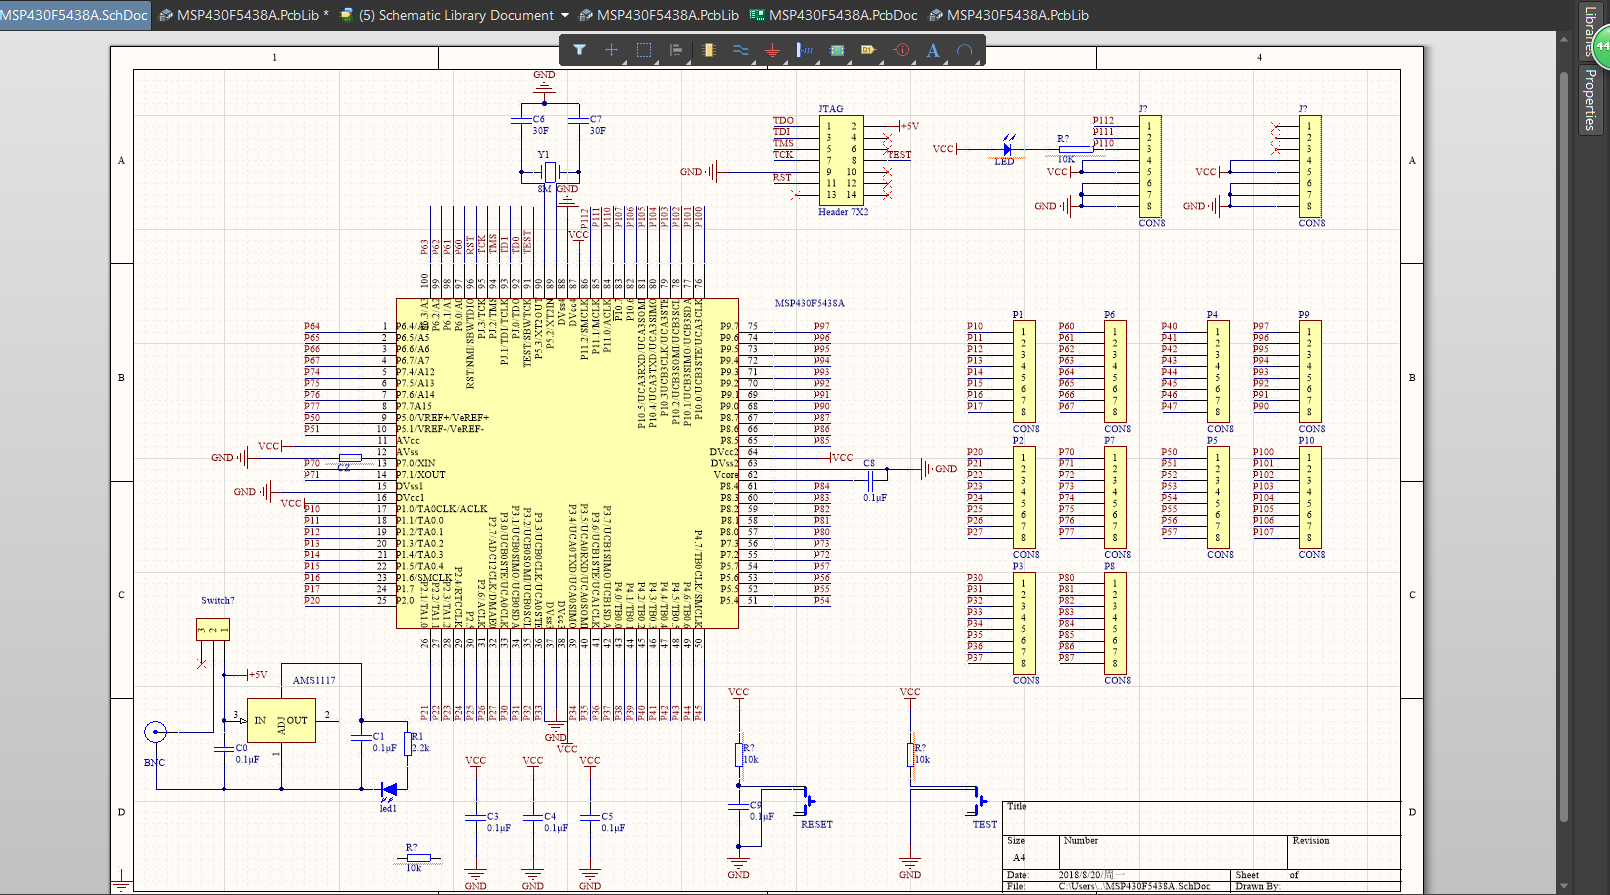
Task: Select capacitor C5 0.1µF
Action: click(590, 816)
